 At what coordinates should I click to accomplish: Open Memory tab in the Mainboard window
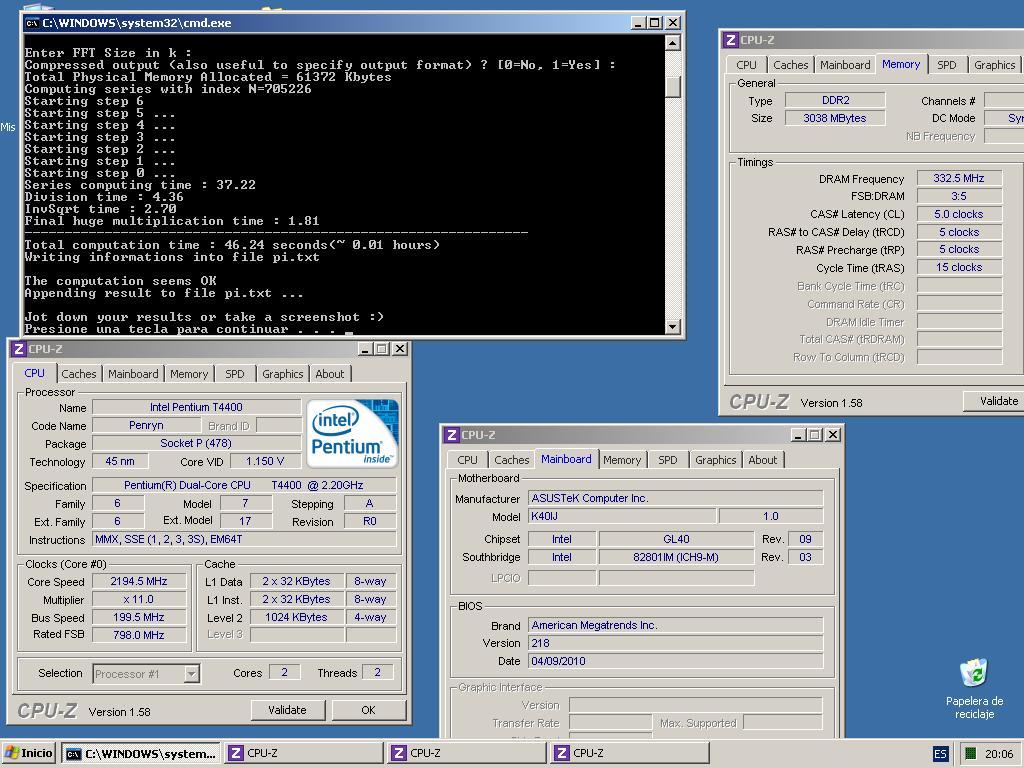point(622,460)
